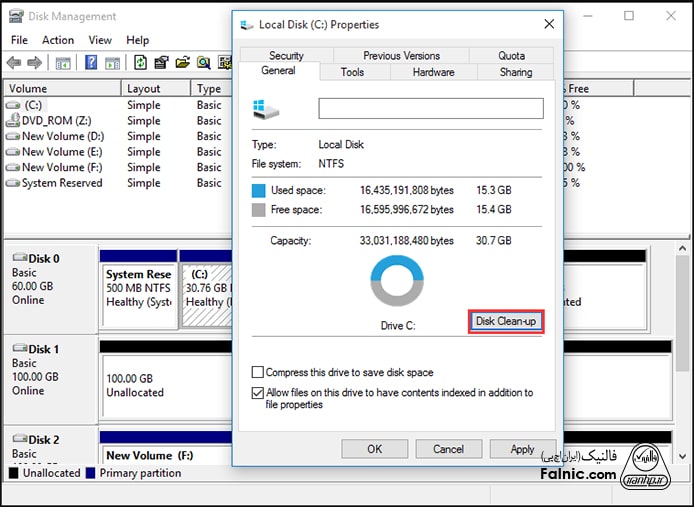Click the open folder toolbar icon
Image resolution: width=694 pixels, height=507 pixels.
click(x=182, y=62)
